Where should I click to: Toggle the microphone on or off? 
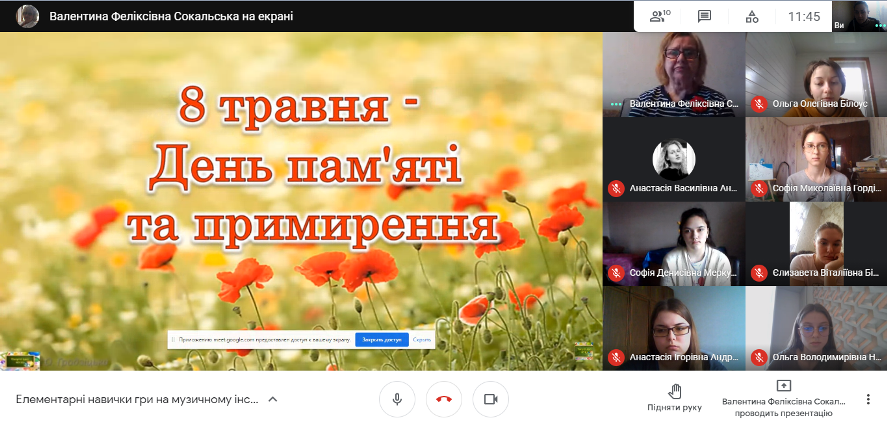pyautogui.click(x=397, y=399)
